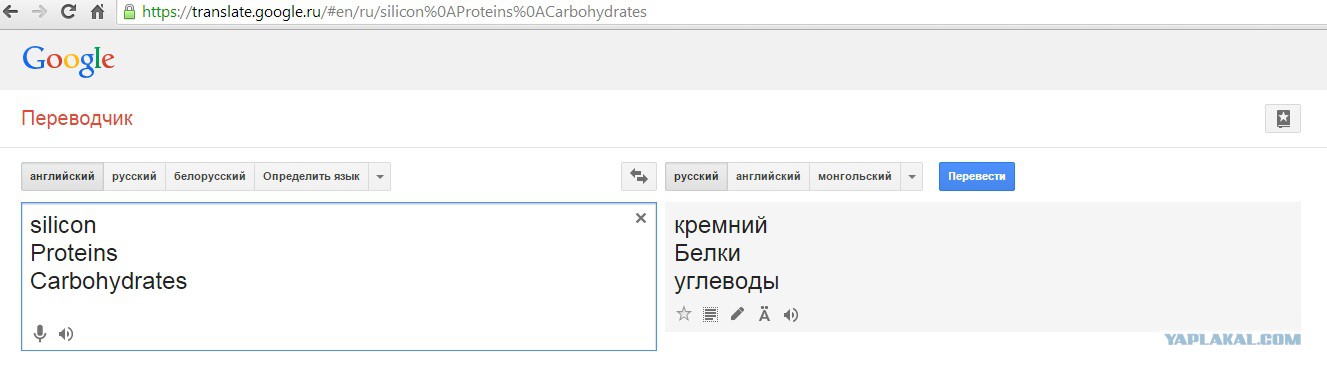1327x369 pixels.
Task: Click inside the source text box
Action: point(339,276)
